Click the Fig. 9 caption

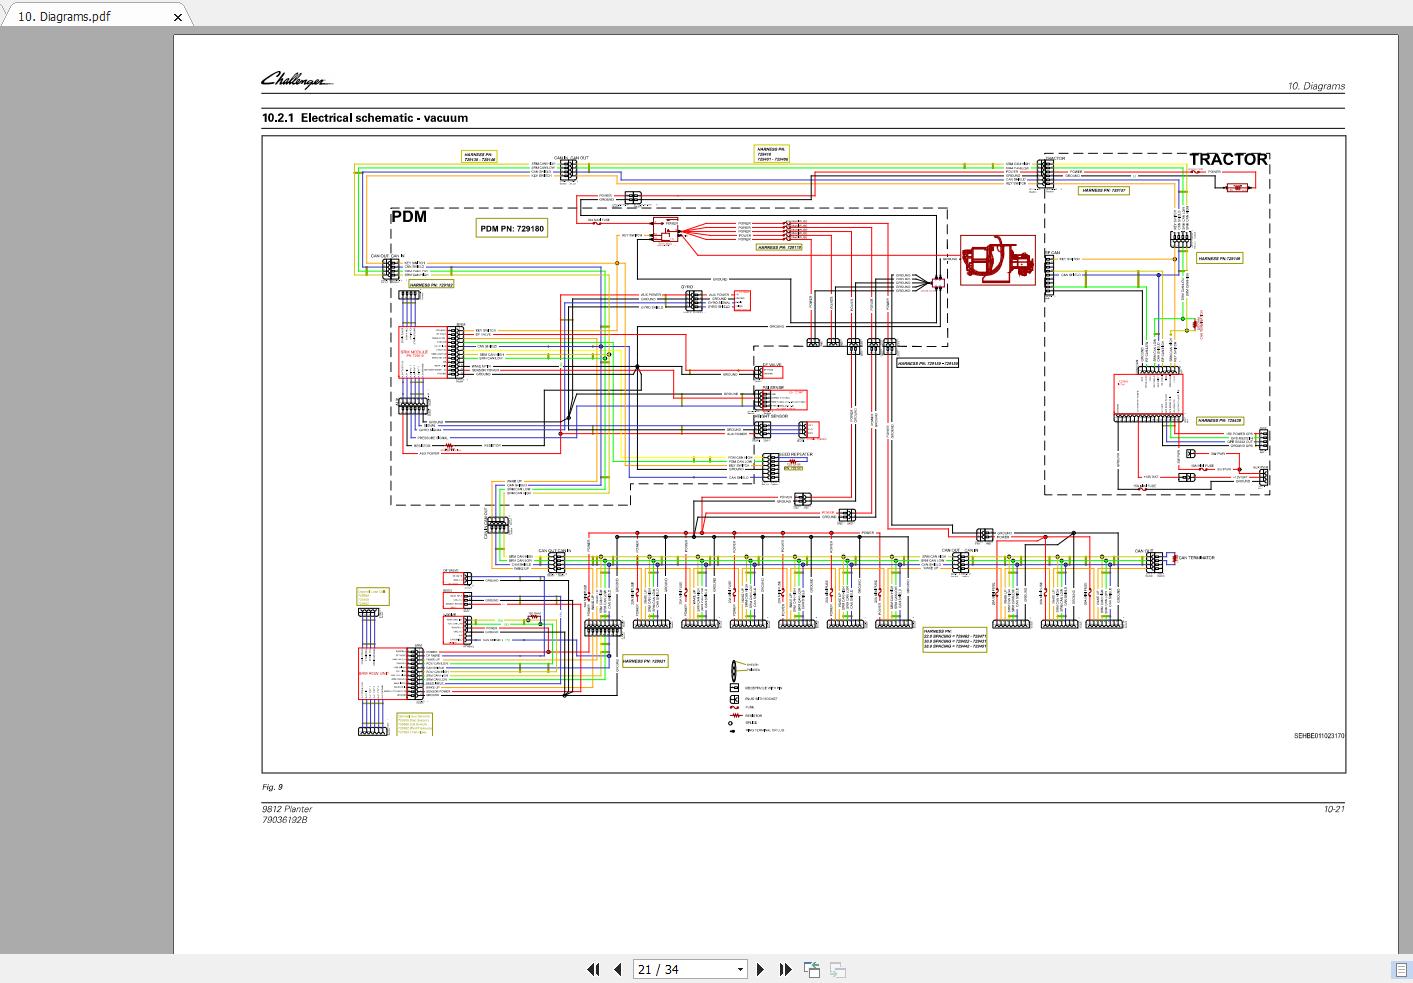(271, 787)
